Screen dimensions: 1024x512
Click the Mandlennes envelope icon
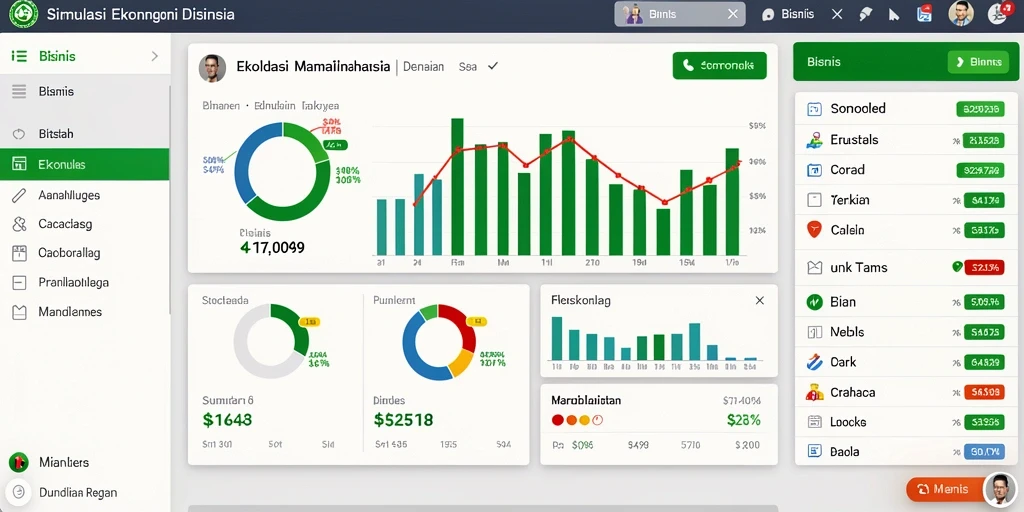tap(19, 312)
